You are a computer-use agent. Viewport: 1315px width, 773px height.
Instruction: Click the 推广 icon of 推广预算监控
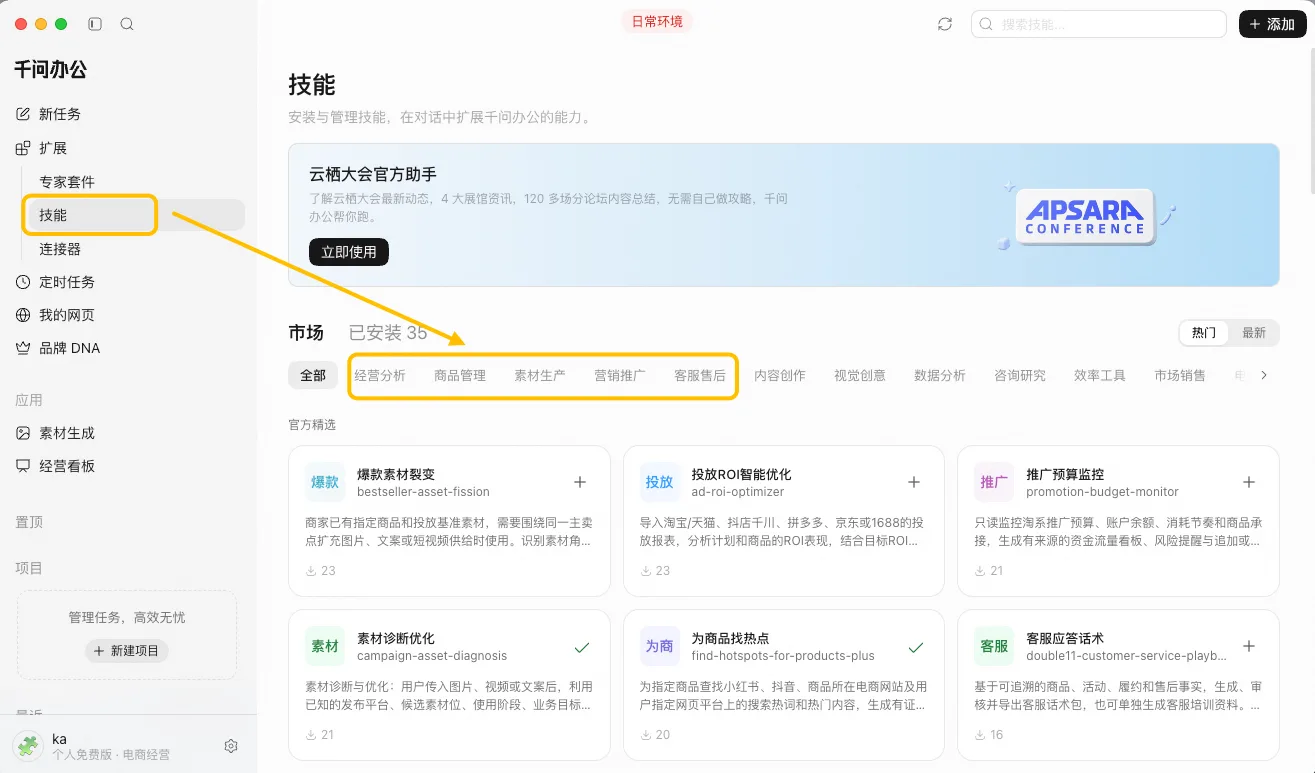pyautogui.click(x=994, y=482)
